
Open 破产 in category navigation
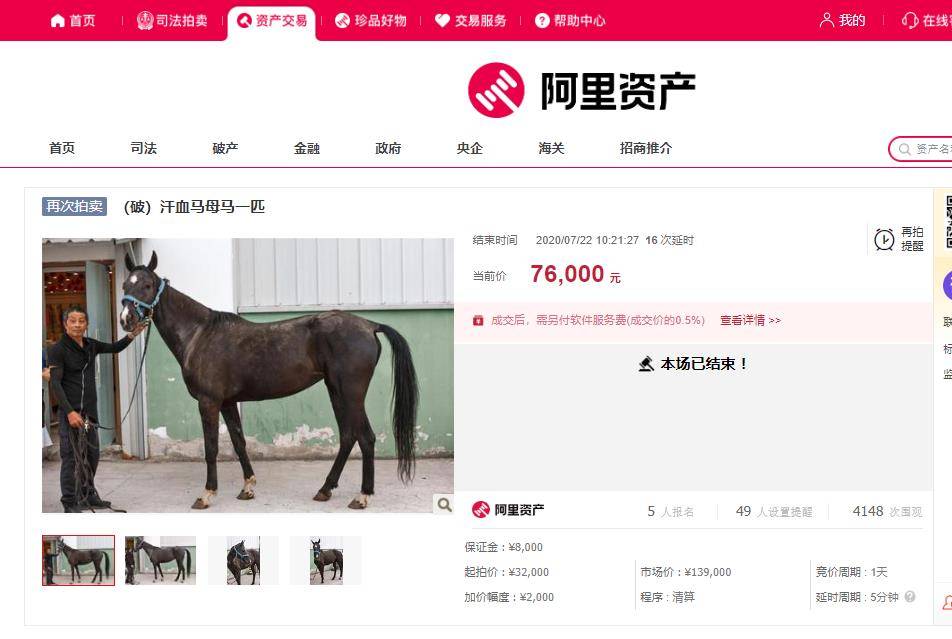tap(225, 148)
